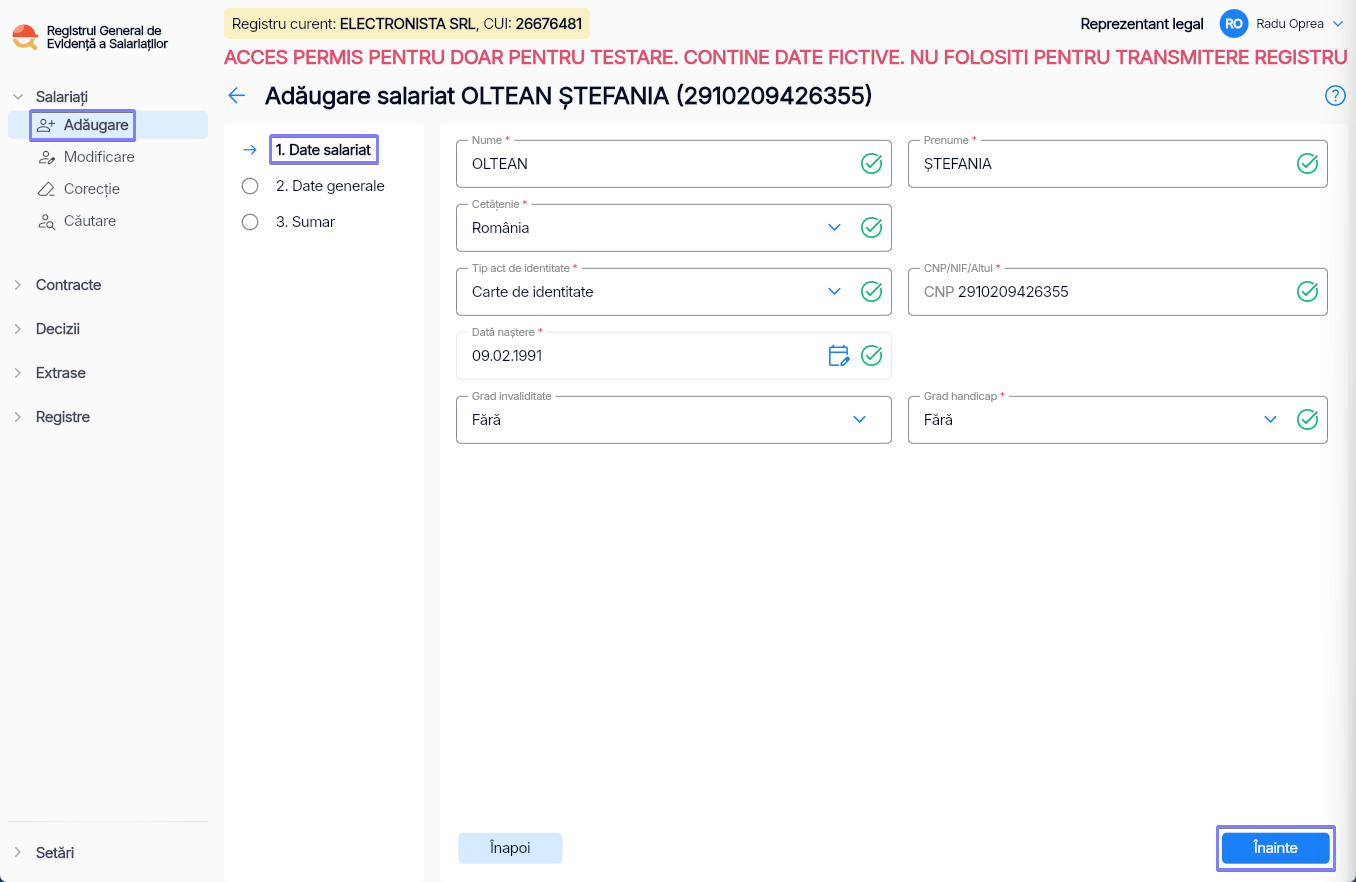Click the Reprezentant legal label

point(1142,24)
